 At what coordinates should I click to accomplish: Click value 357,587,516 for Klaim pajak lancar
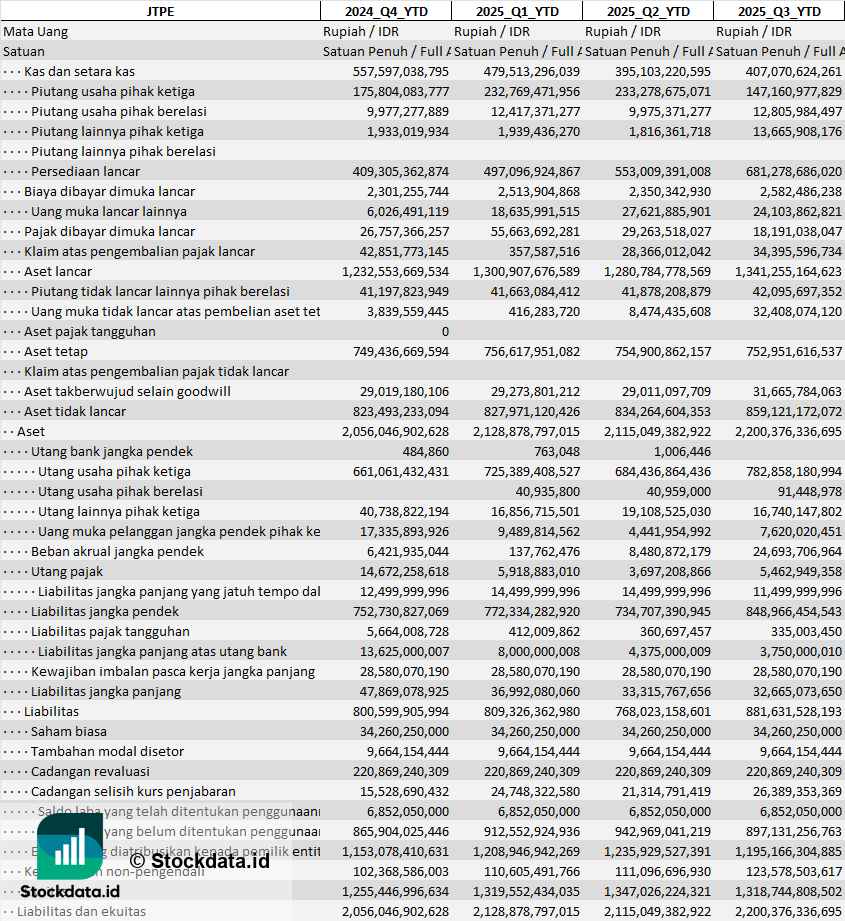tap(544, 251)
